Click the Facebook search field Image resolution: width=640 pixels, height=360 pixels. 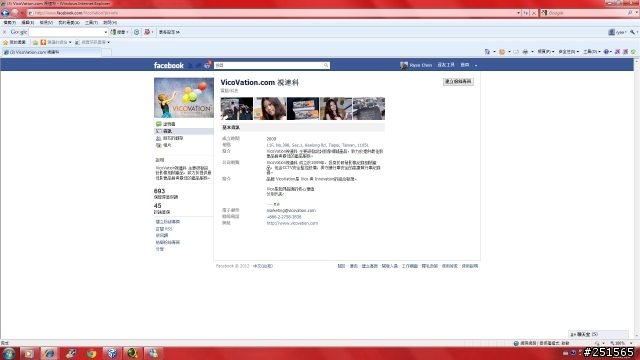click(269, 65)
